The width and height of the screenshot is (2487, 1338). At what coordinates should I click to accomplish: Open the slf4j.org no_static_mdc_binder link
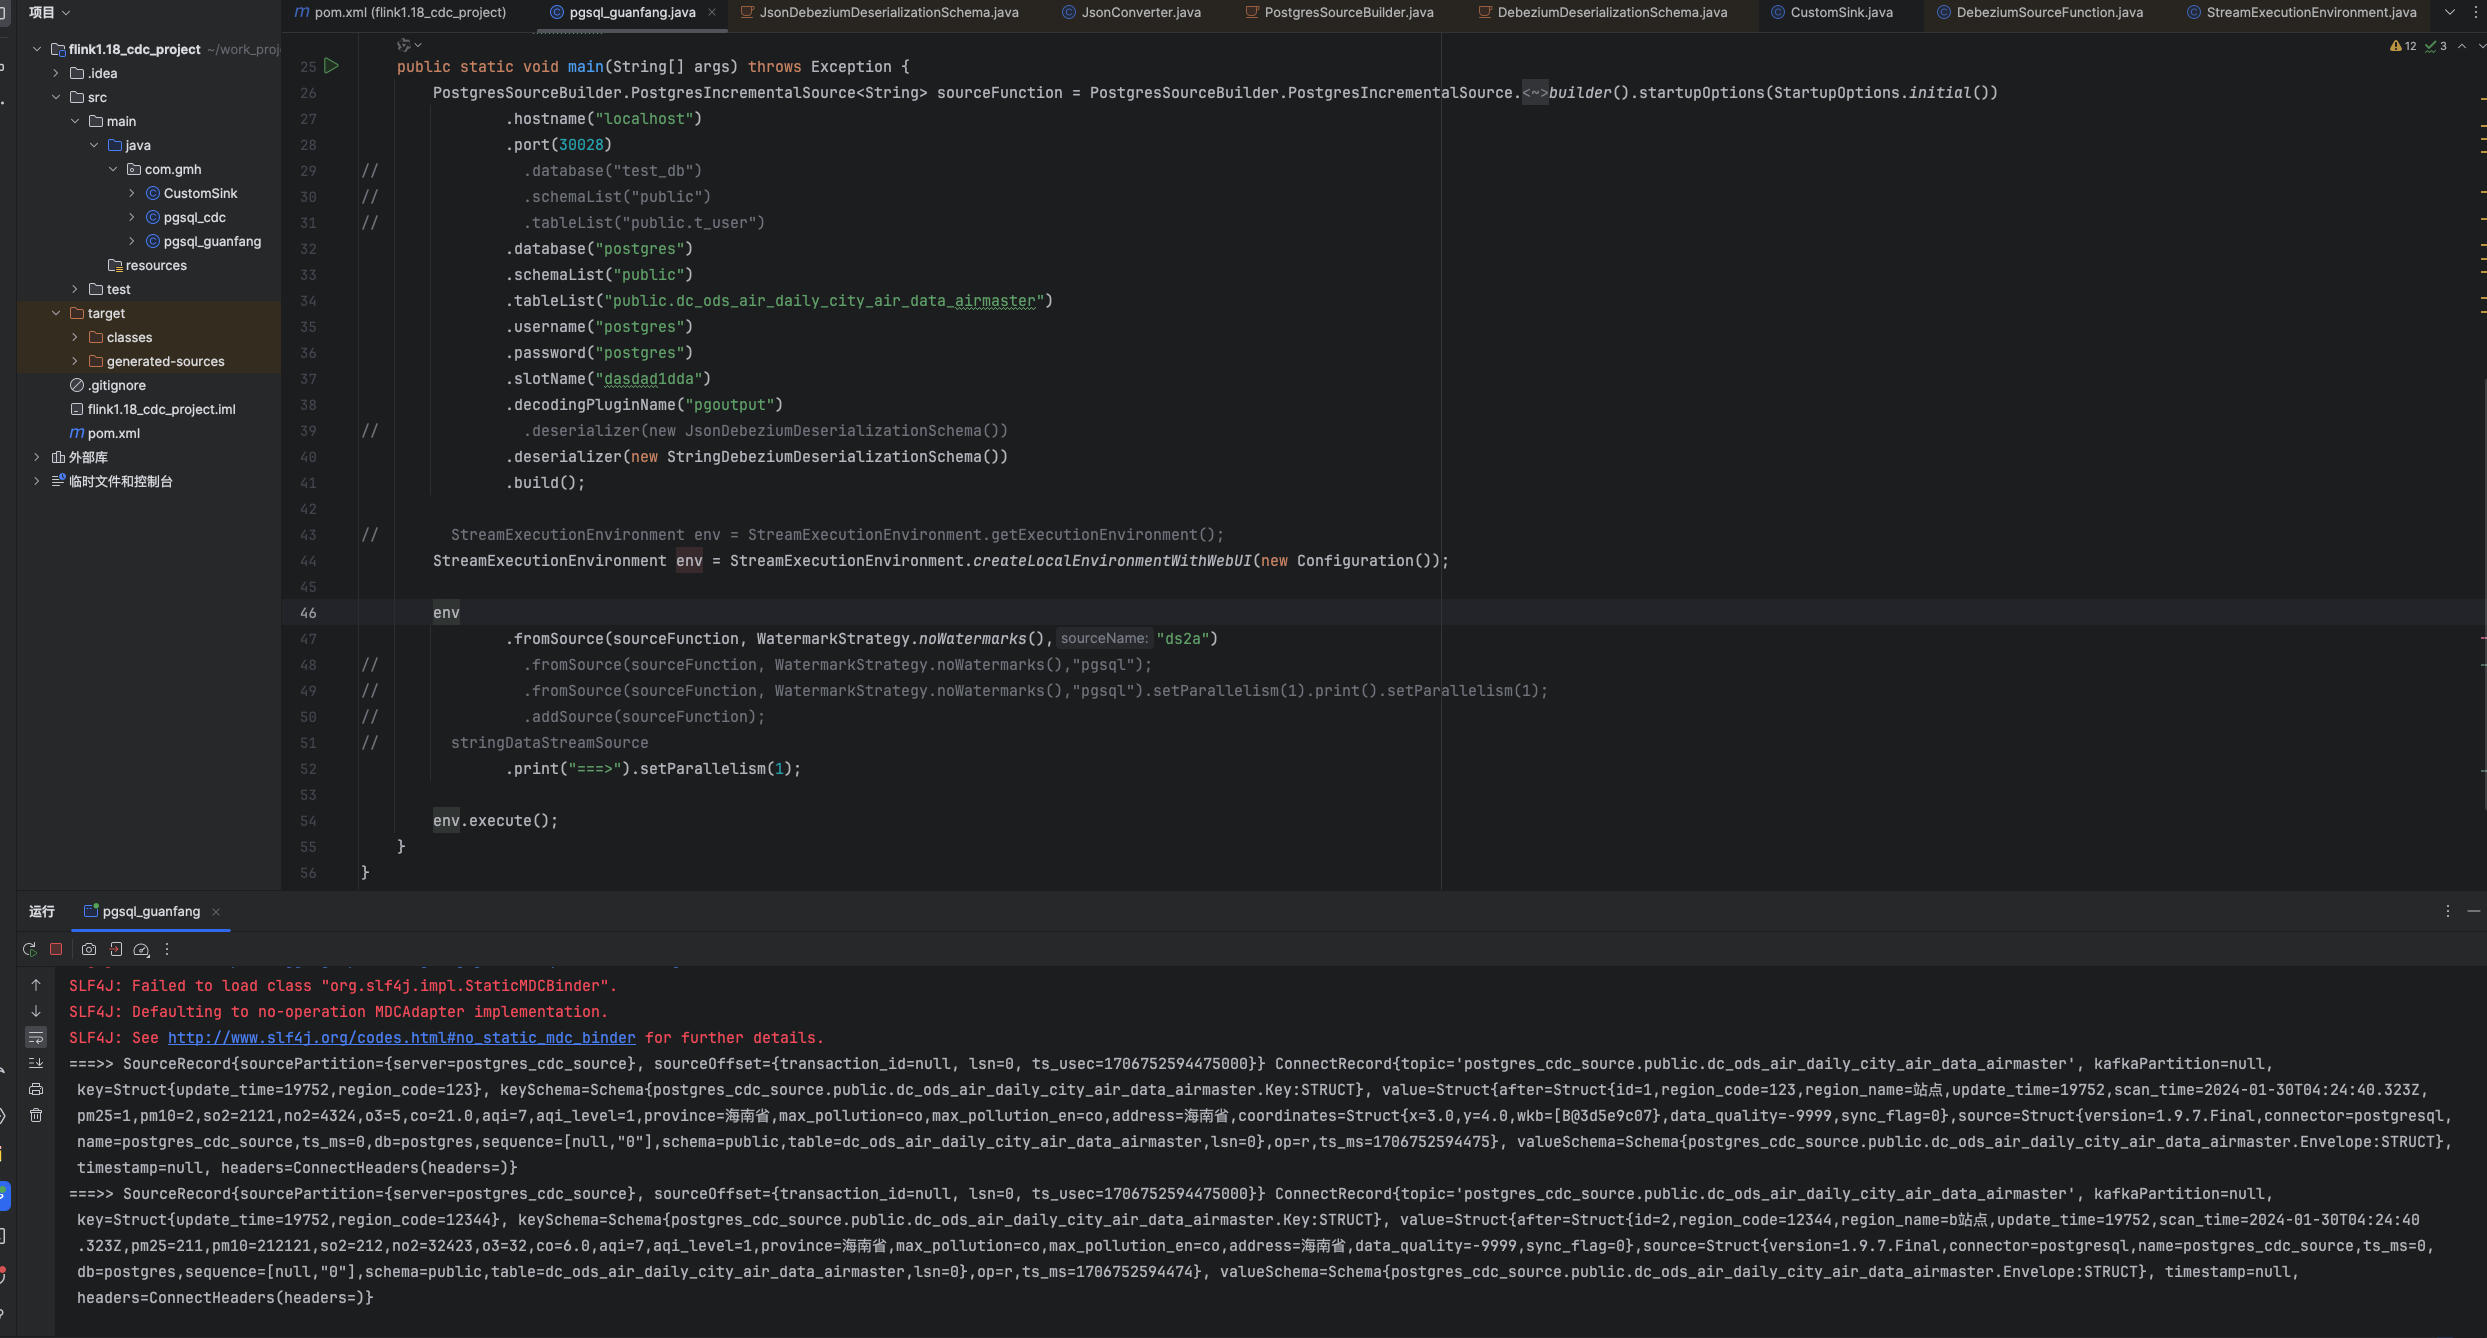pyautogui.click(x=401, y=1038)
